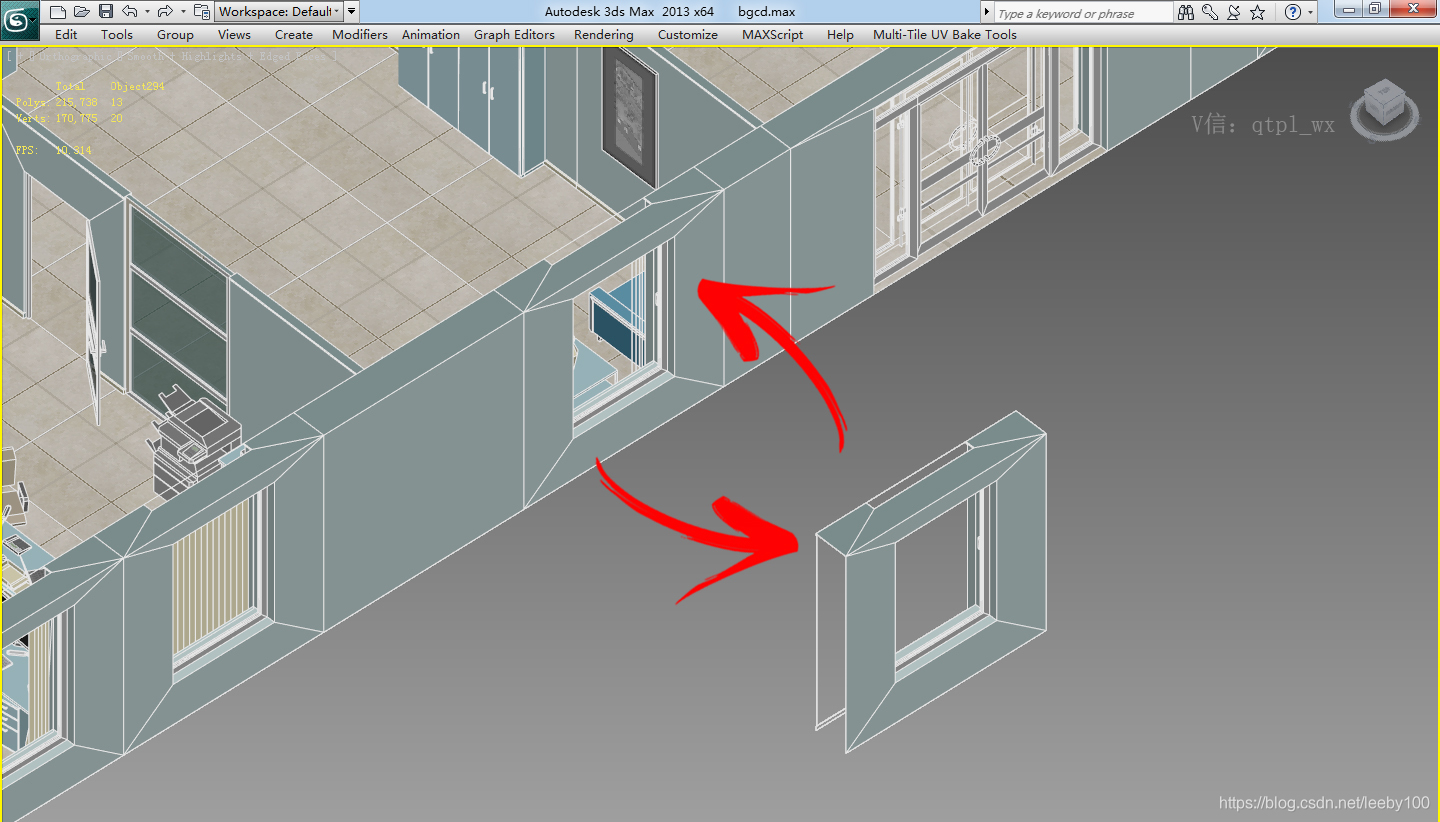Expand the InfoCenter search box arrow
This screenshot has width=1440, height=822.
tap(987, 13)
